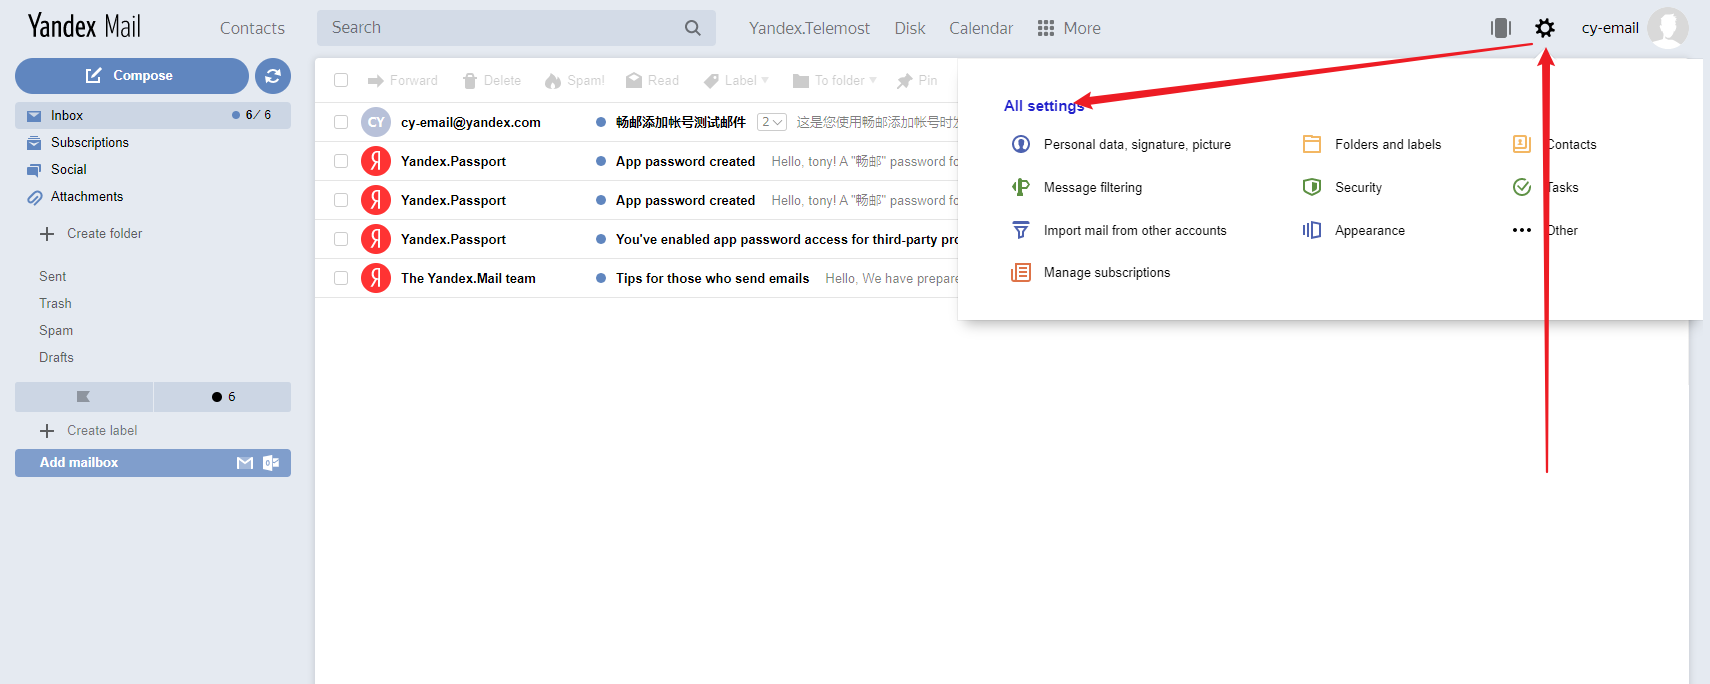This screenshot has width=1710, height=684.
Task: Click the Manage subscriptions icon
Action: (x=1021, y=272)
